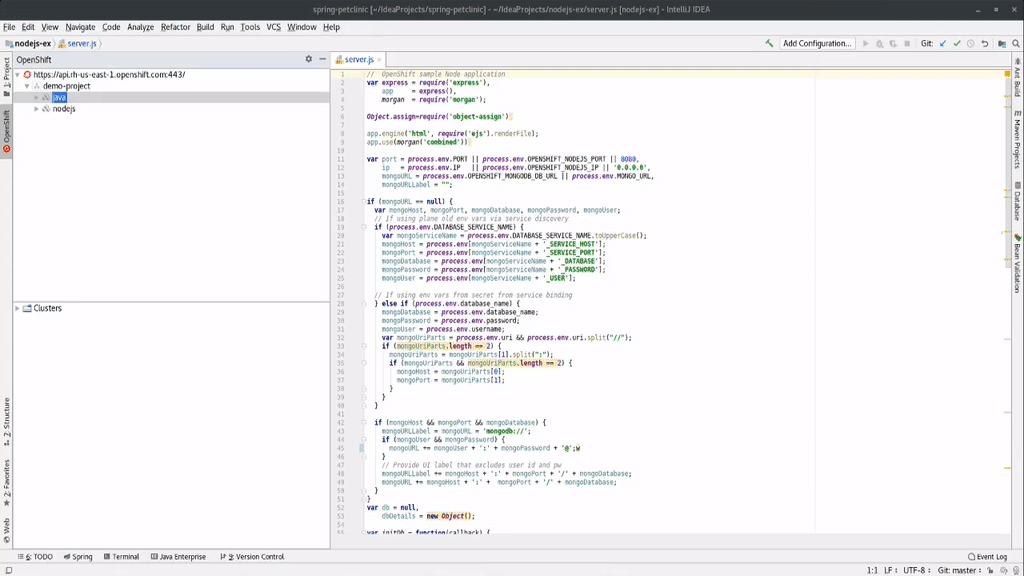Select the nodejs tree item

[x=64, y=109]
